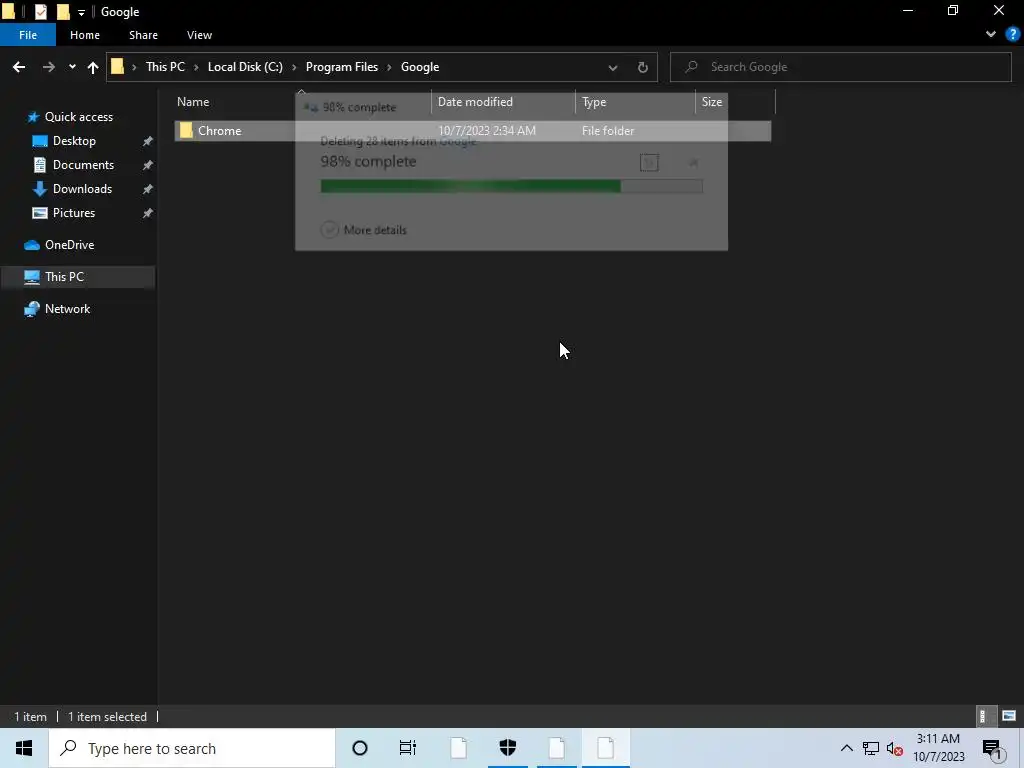
Task: Open Downloads in the navigation pane
Action: pos(82,189)
